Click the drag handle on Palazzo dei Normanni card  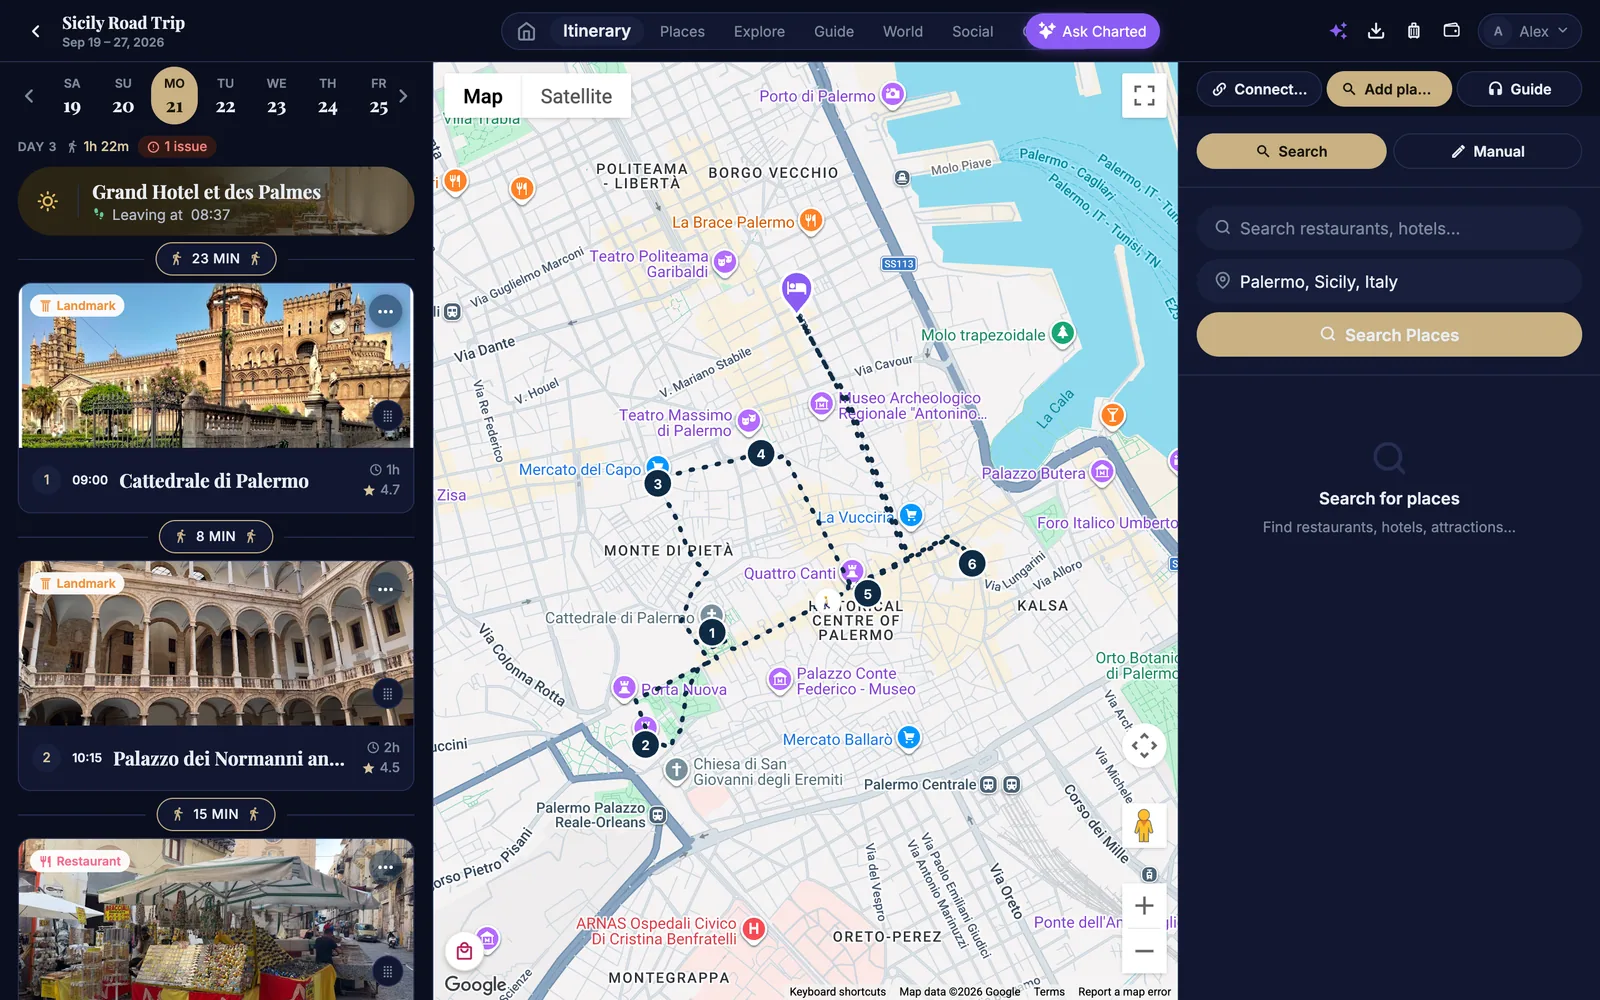coord(387,694)
